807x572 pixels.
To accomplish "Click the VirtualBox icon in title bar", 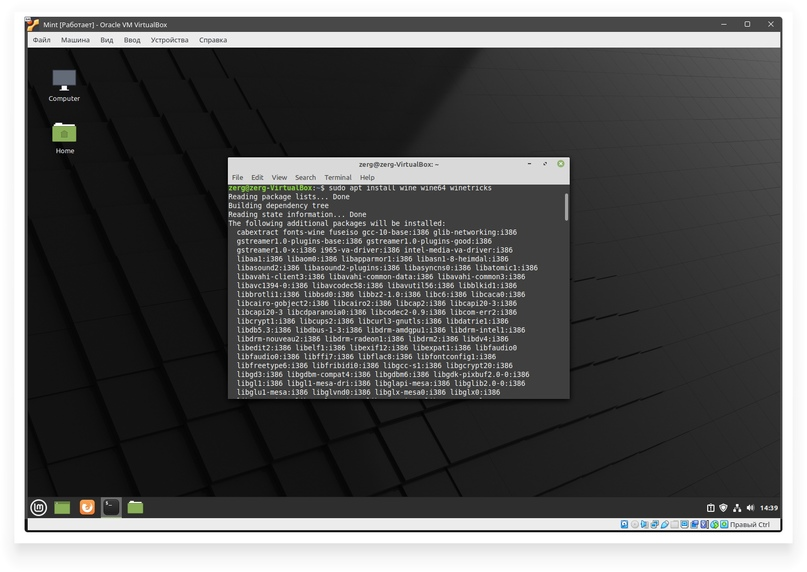I will (x=33, y=24).
